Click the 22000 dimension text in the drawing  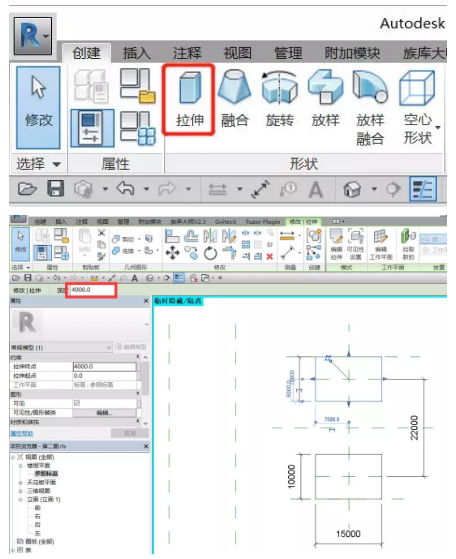click(x=414, y=427)
